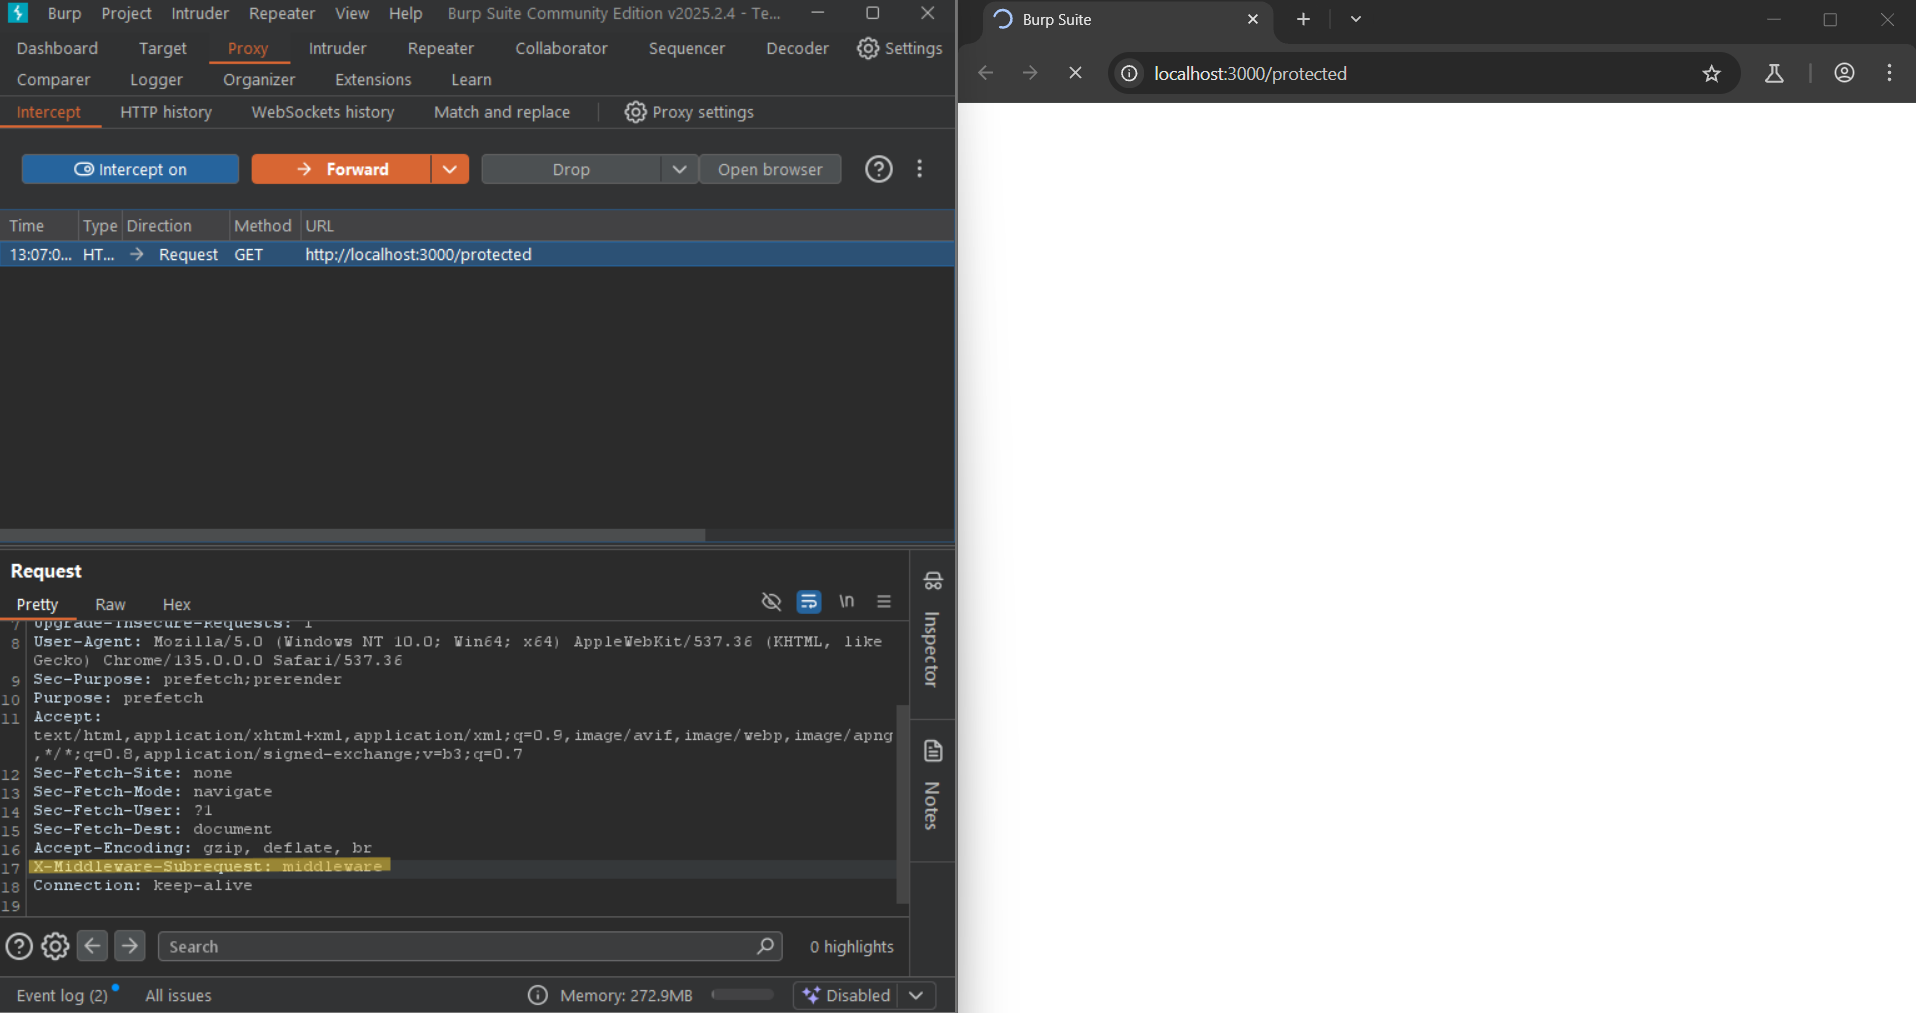Image resolution: width=1916 pixels, height=1013 pixels.
Task: Toggle the Intercept on button
Action: pyautogui.click(x=130, y=169)
